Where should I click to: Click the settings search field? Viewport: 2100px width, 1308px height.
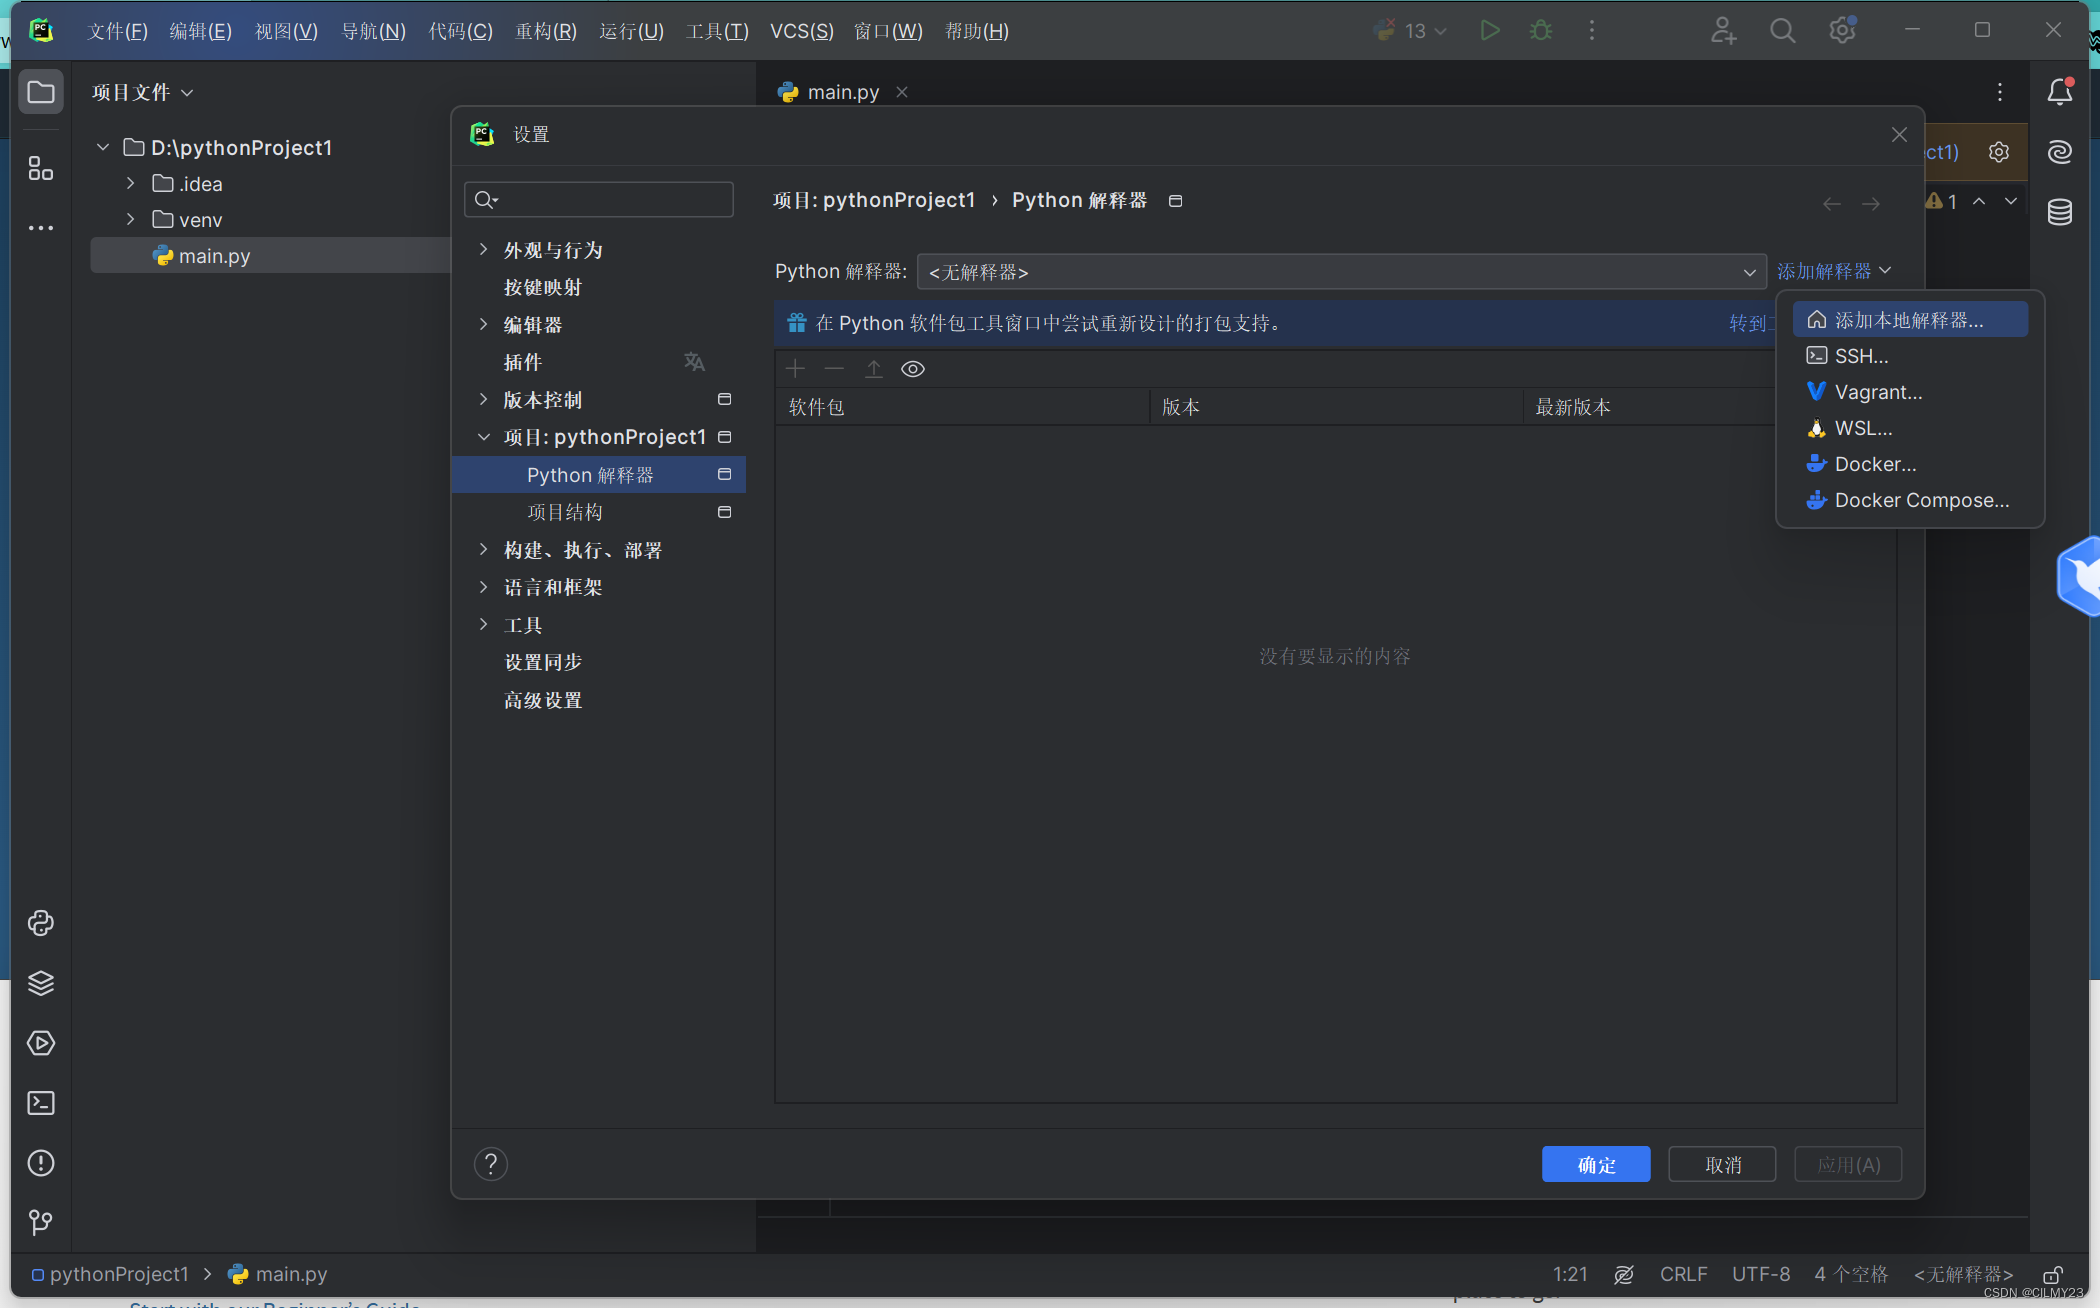(598, 200)
